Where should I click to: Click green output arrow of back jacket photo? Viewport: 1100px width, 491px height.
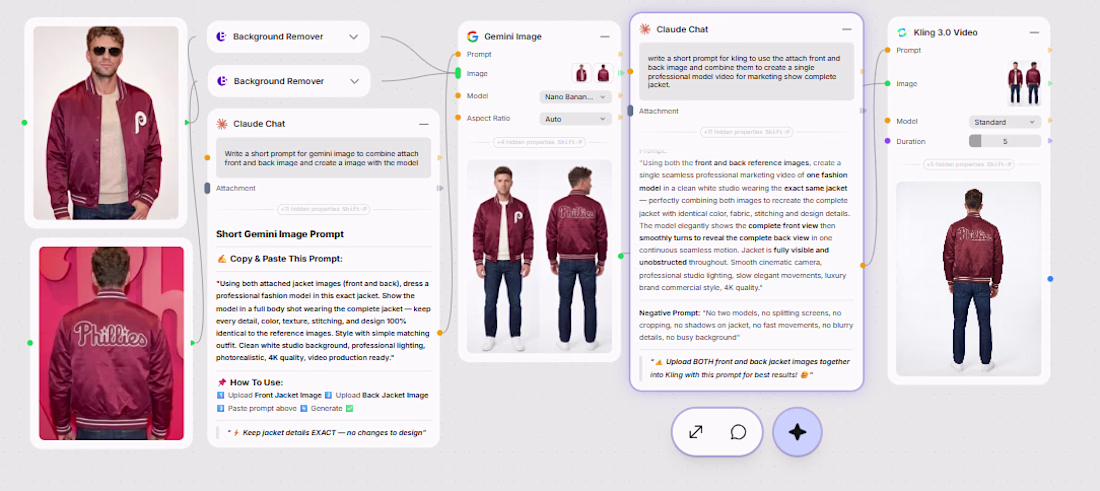192,343
